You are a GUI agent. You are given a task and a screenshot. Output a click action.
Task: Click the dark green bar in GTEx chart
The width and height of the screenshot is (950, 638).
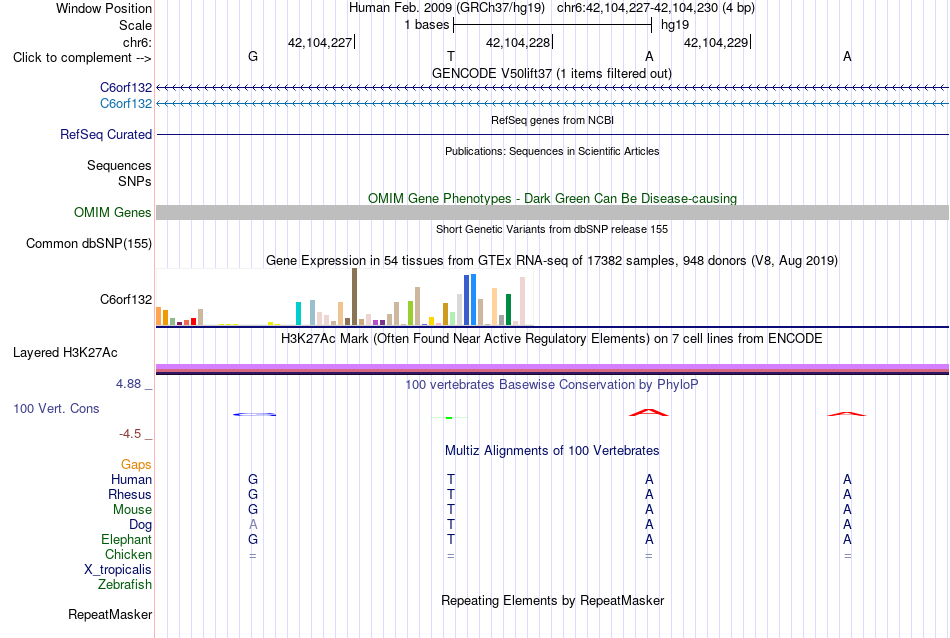pos(508,310)
